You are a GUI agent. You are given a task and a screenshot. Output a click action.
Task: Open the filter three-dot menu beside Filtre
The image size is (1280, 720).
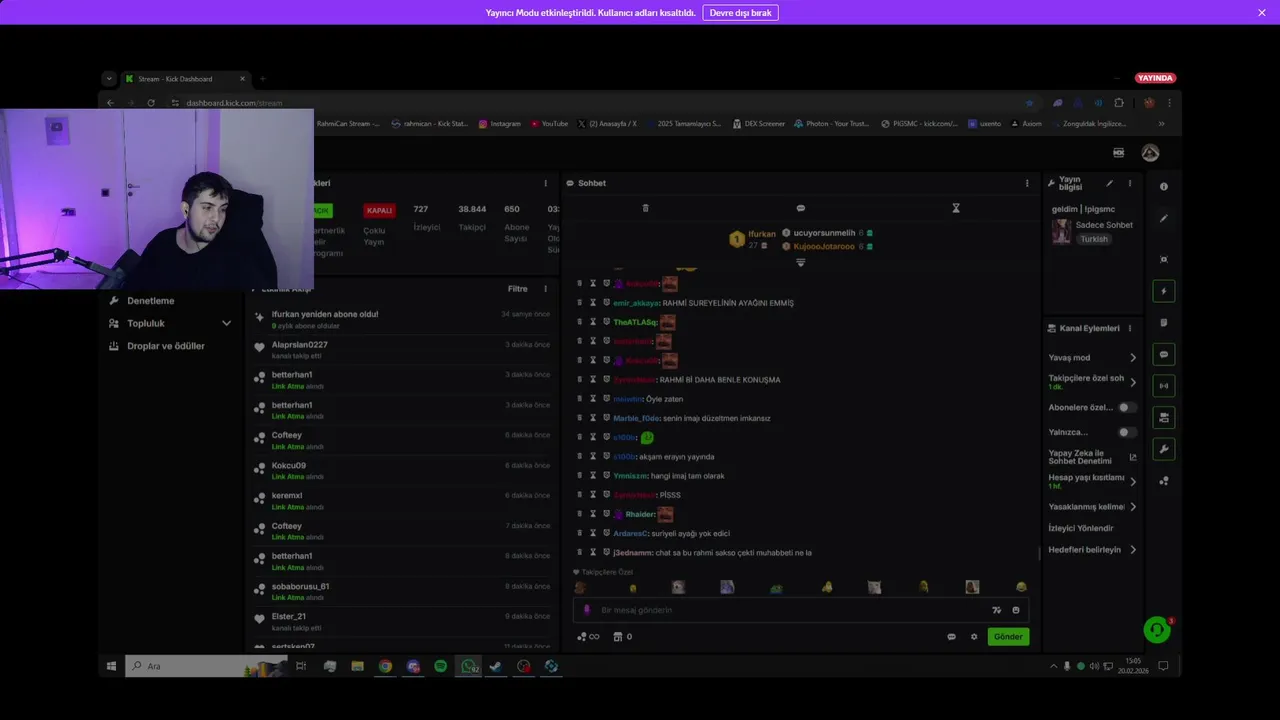545,289
